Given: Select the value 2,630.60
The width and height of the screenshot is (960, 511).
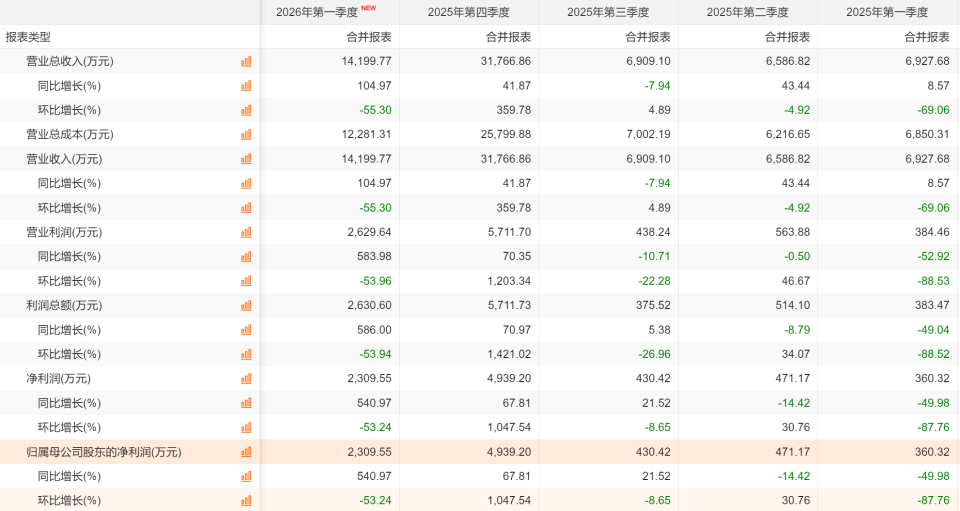Looking at the screenshot, I should 369,305.
